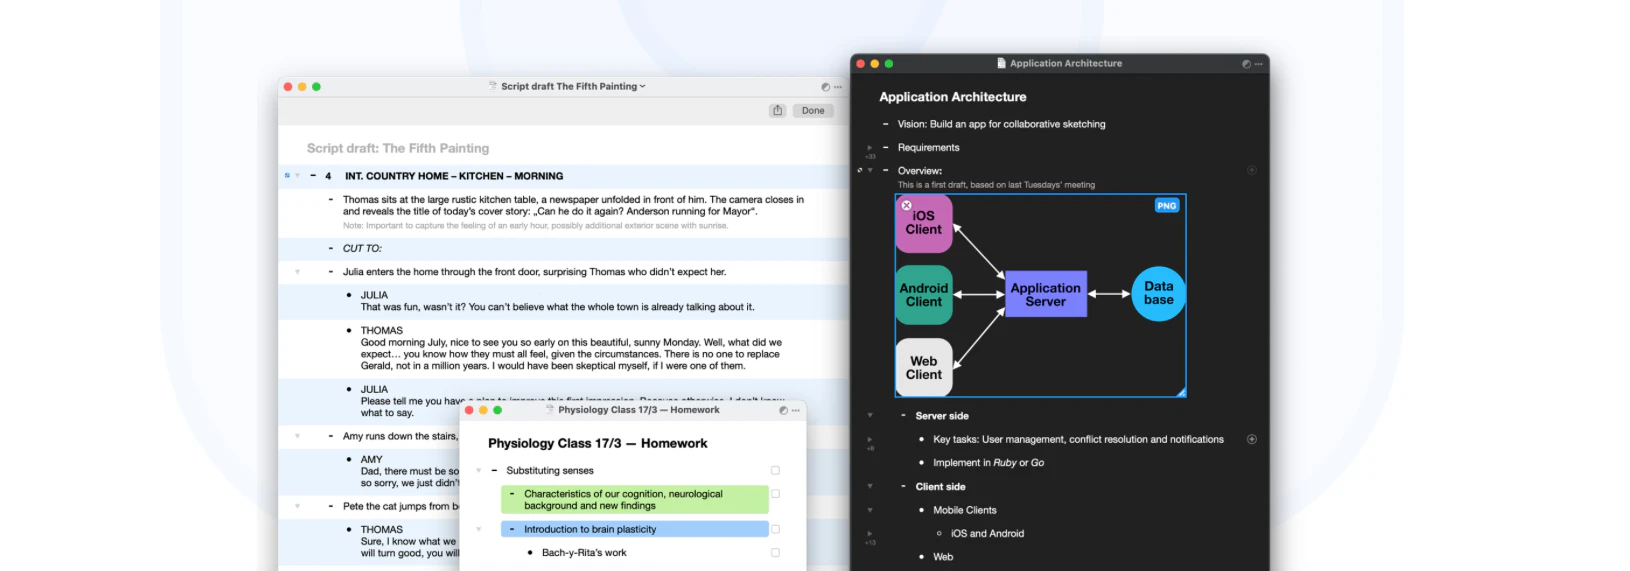1630x571 pixels.
Task: Open the title dropdown of Script draft The Fifth Painting
Action: click(642, 87)
